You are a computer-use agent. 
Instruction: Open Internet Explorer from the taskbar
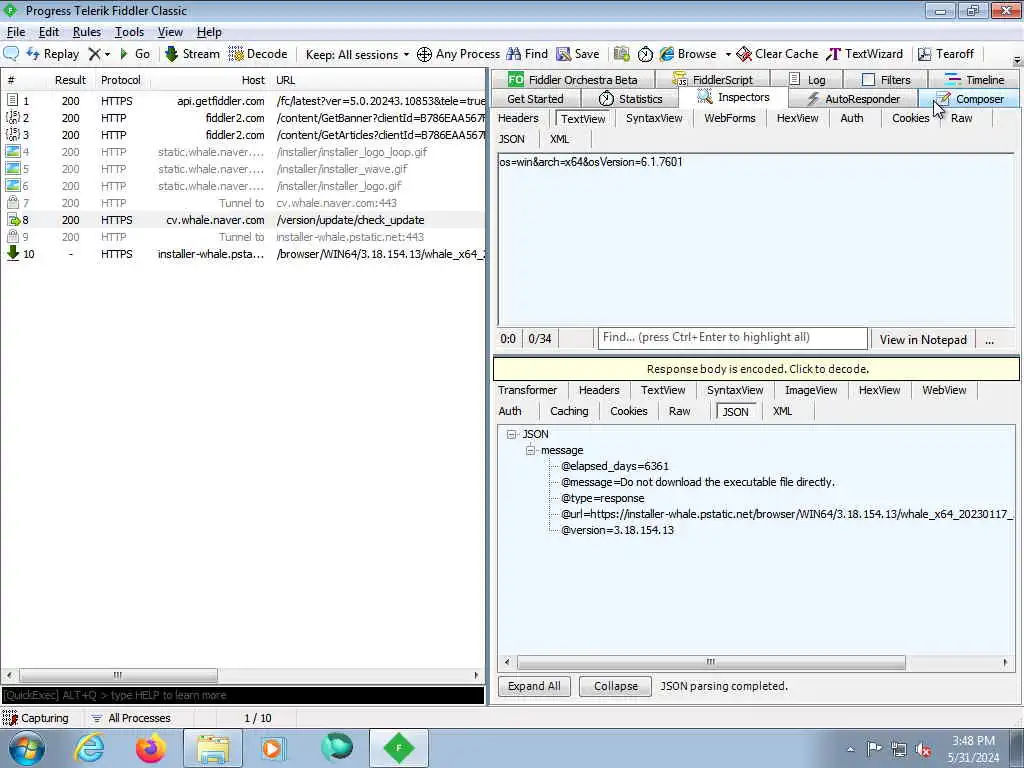point(89,748)
